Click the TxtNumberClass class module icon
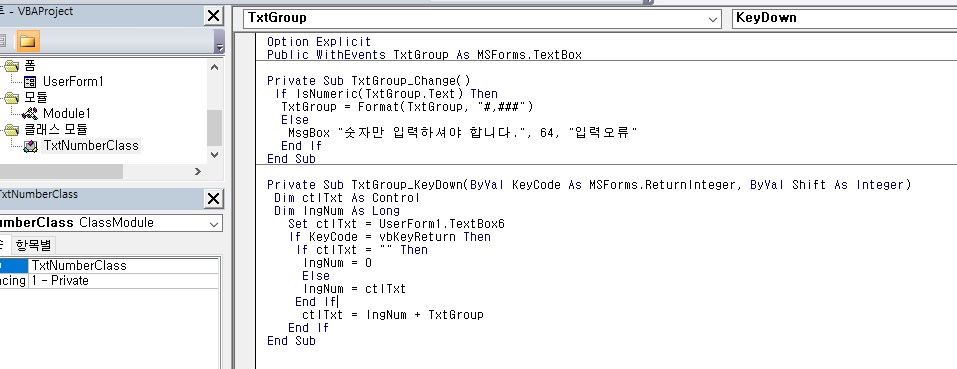957x369 pixels. click(x=30, y=146)
